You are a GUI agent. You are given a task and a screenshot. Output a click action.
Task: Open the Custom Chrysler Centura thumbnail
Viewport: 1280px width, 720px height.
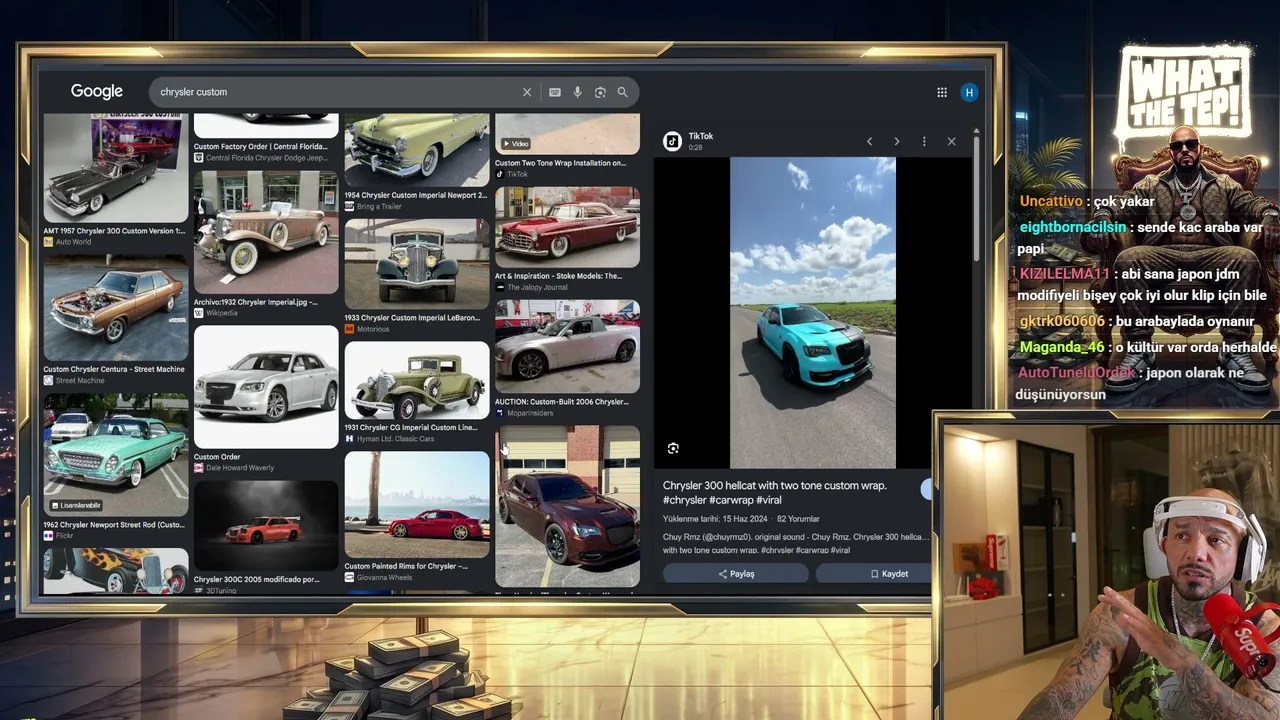pos(116,309)
